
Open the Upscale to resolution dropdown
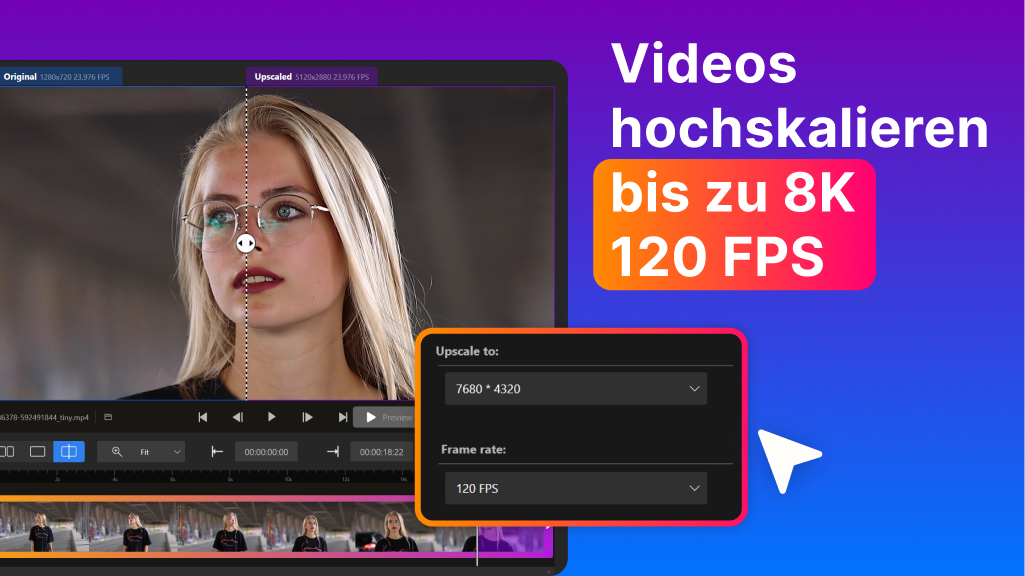(575, 388)
